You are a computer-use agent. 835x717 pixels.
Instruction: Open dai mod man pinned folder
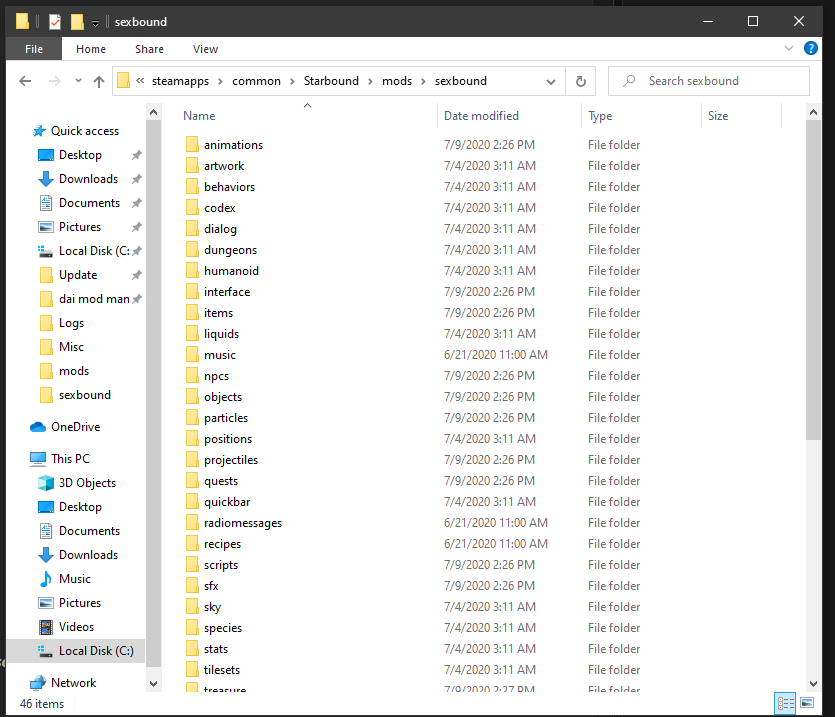pos(94,299)
